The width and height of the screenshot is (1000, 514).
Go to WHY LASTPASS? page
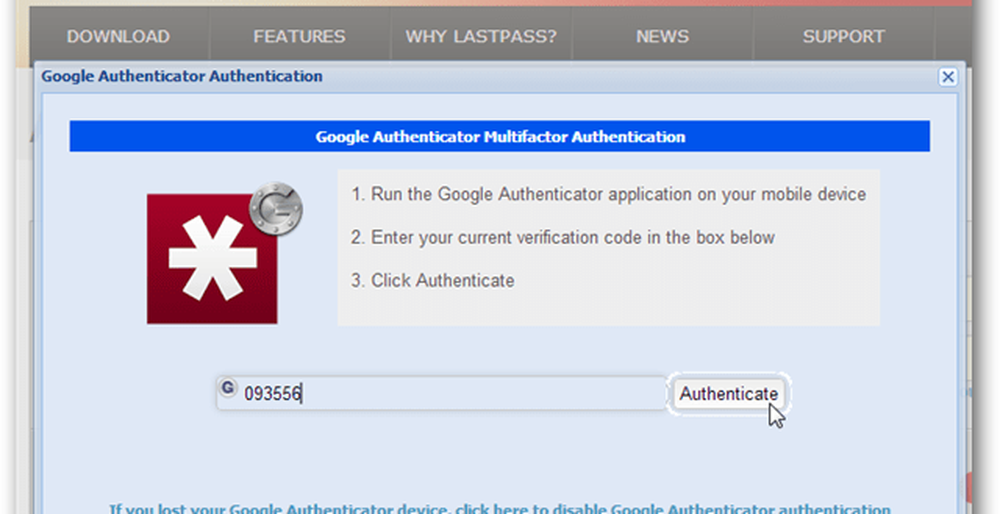point(481,36)
